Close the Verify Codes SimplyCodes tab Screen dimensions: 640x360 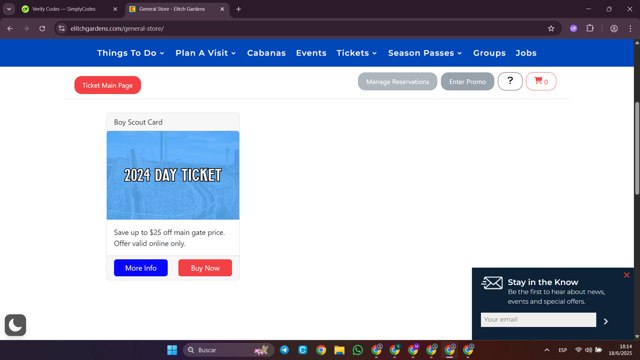pyautogui.click(x=115, y=9)
